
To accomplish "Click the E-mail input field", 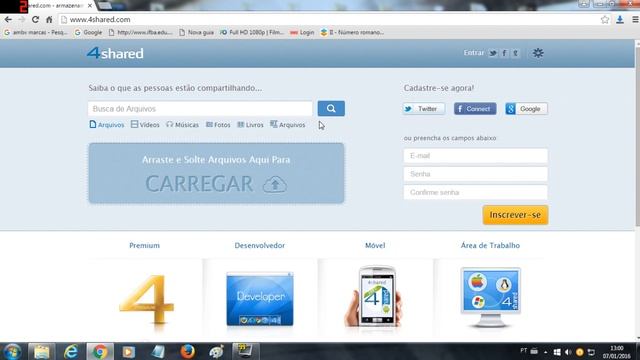I will point(476,156).
